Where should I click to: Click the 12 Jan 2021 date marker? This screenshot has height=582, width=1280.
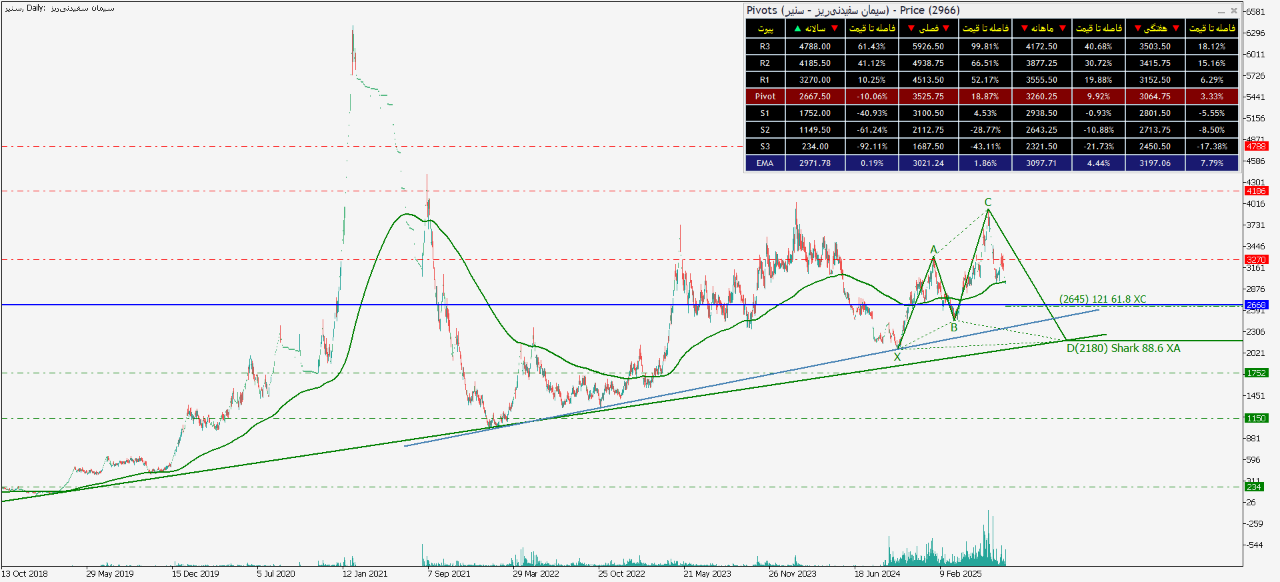pos(364,575)
